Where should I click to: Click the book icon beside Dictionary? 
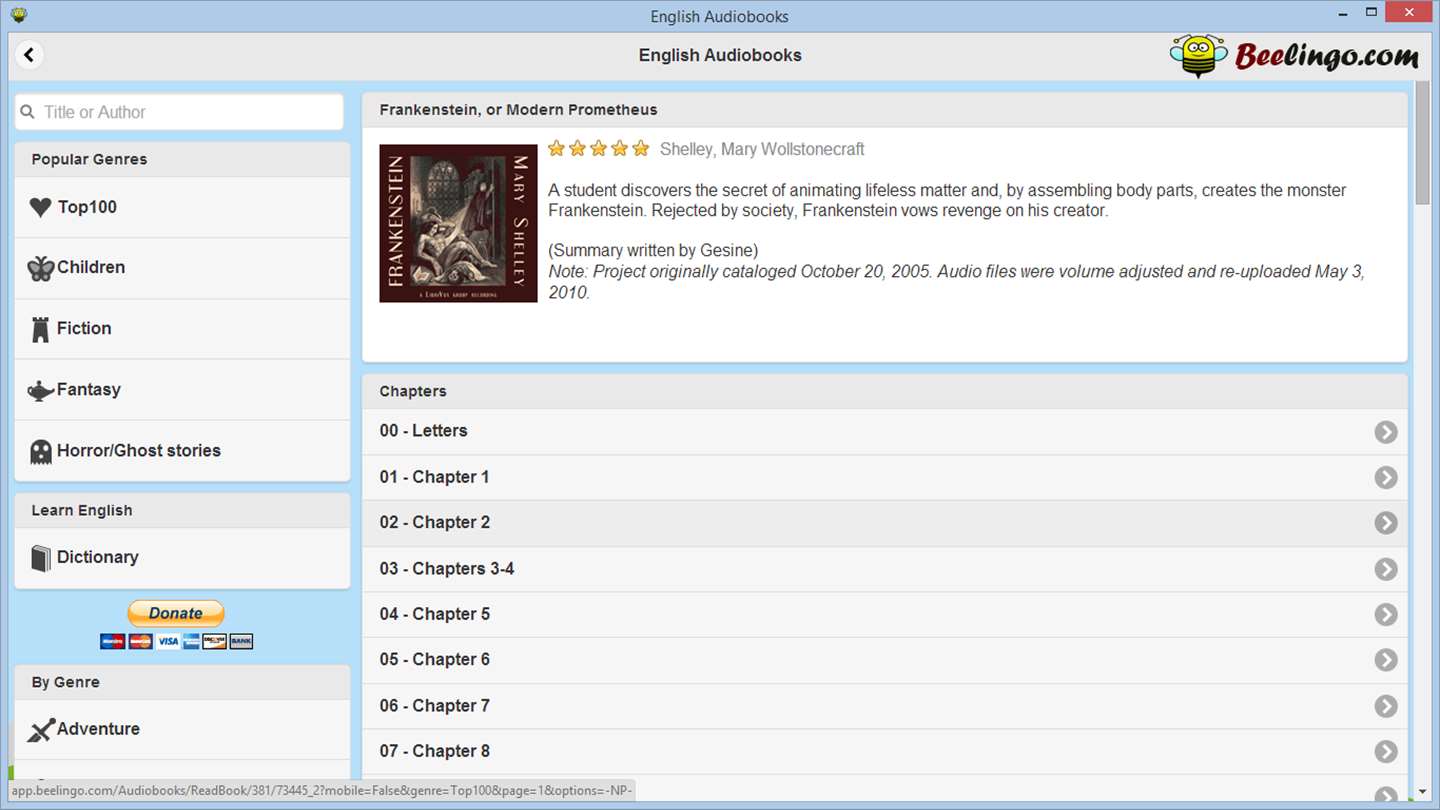pos(40,558)
